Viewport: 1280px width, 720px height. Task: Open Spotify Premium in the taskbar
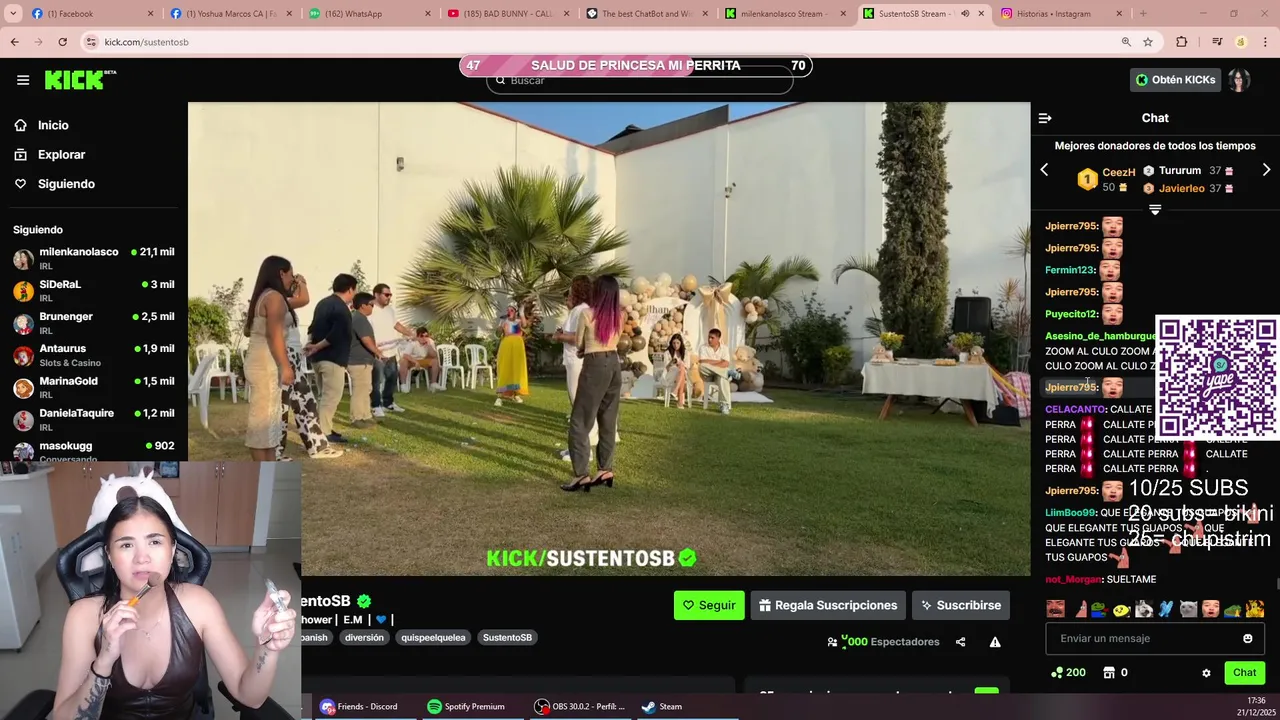click(x=466, y=706)
